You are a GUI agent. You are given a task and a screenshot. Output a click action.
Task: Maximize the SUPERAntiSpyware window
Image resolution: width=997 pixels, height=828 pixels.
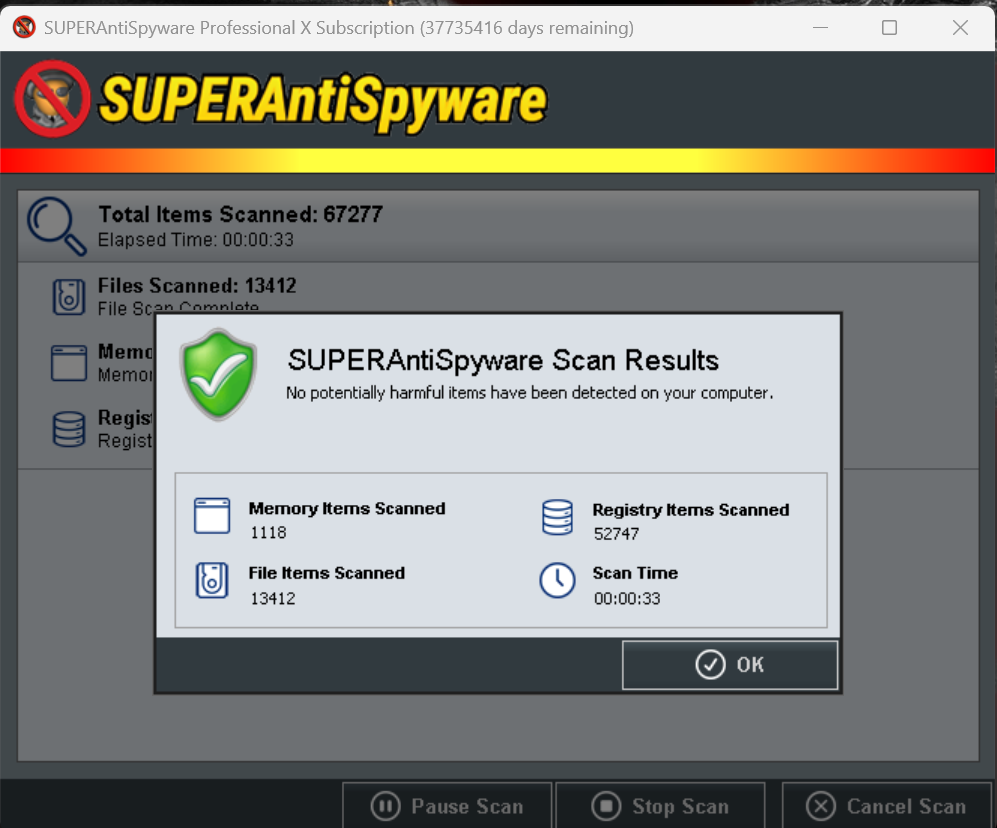tap(890, 27)
